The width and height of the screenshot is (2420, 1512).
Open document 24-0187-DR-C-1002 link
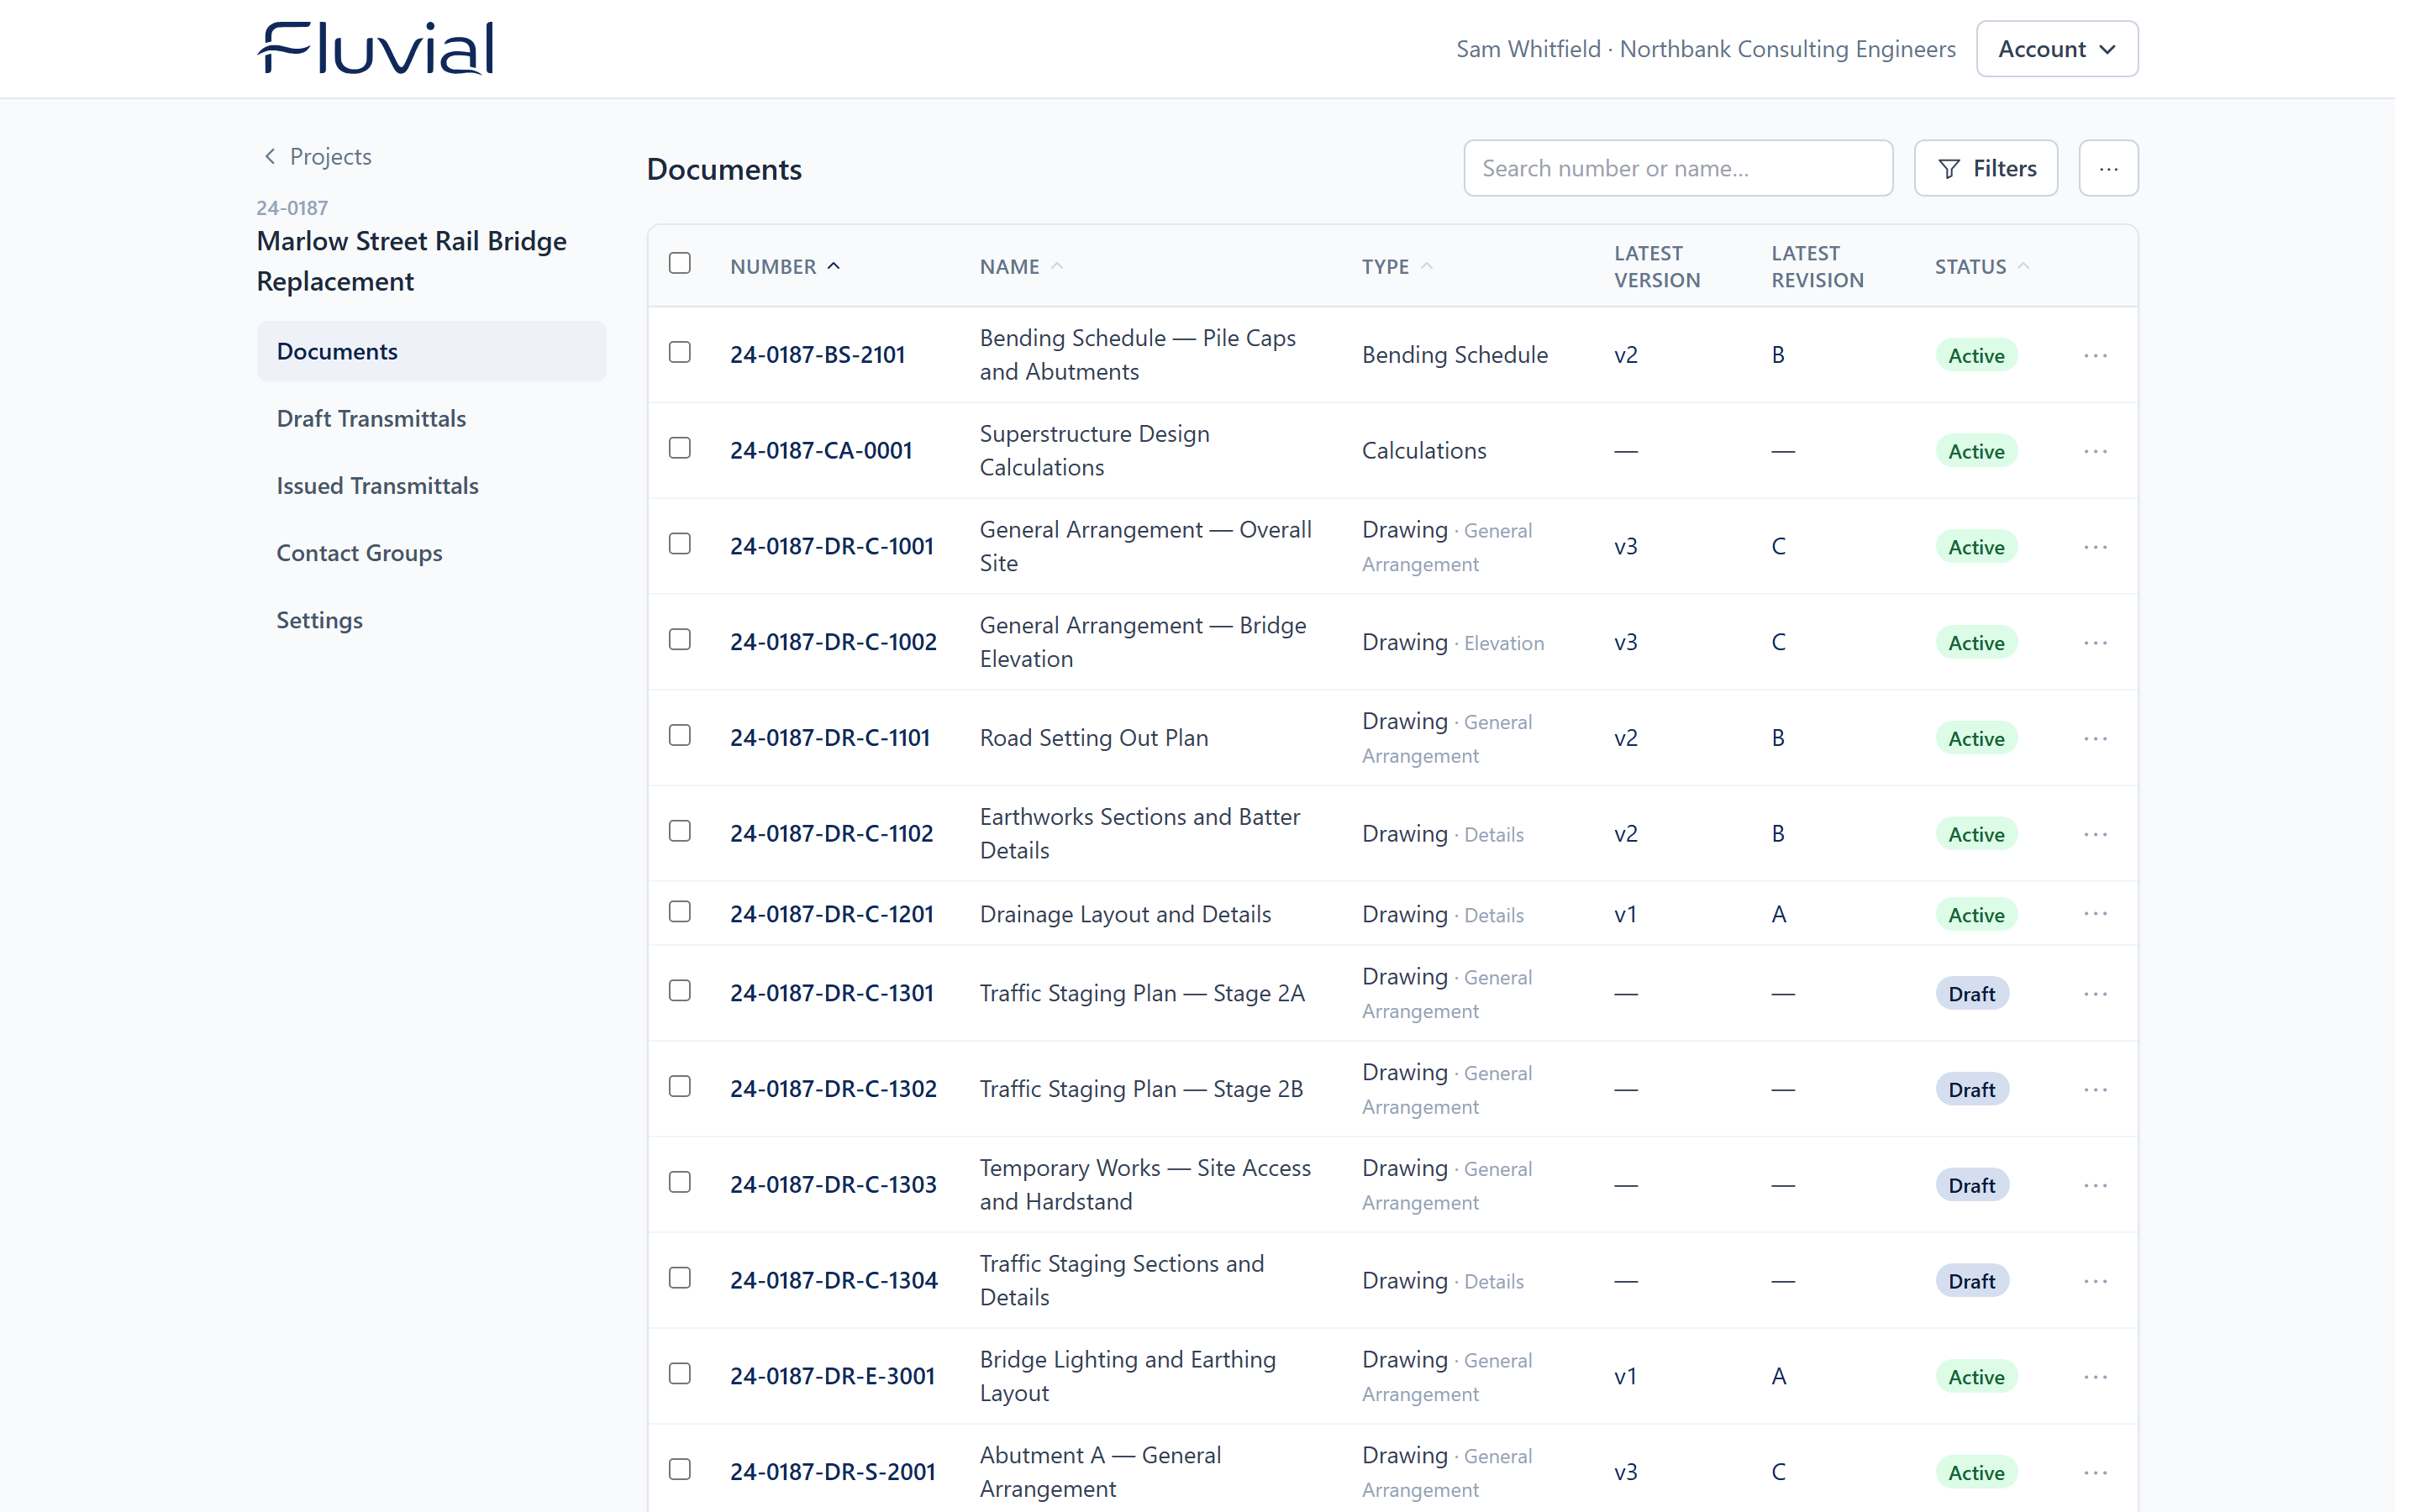[x=833, y=642]
